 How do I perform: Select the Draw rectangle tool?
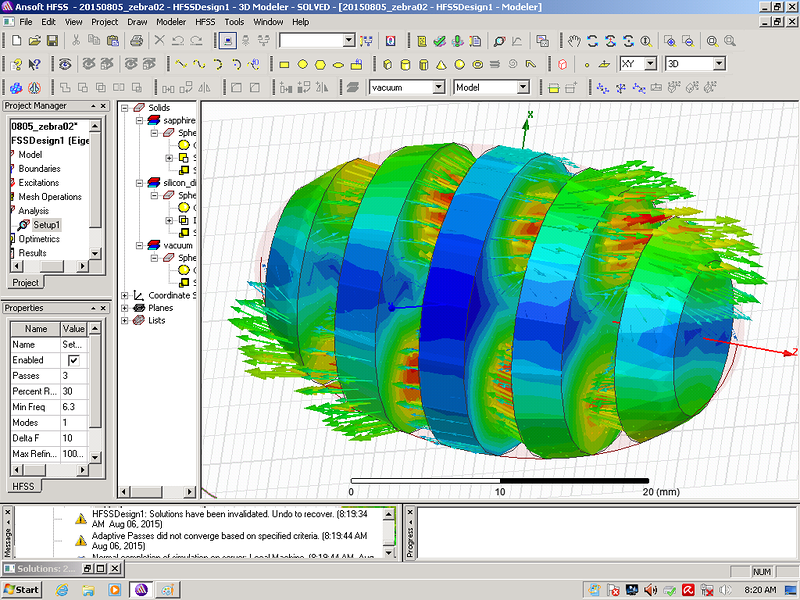coord(285,64)
